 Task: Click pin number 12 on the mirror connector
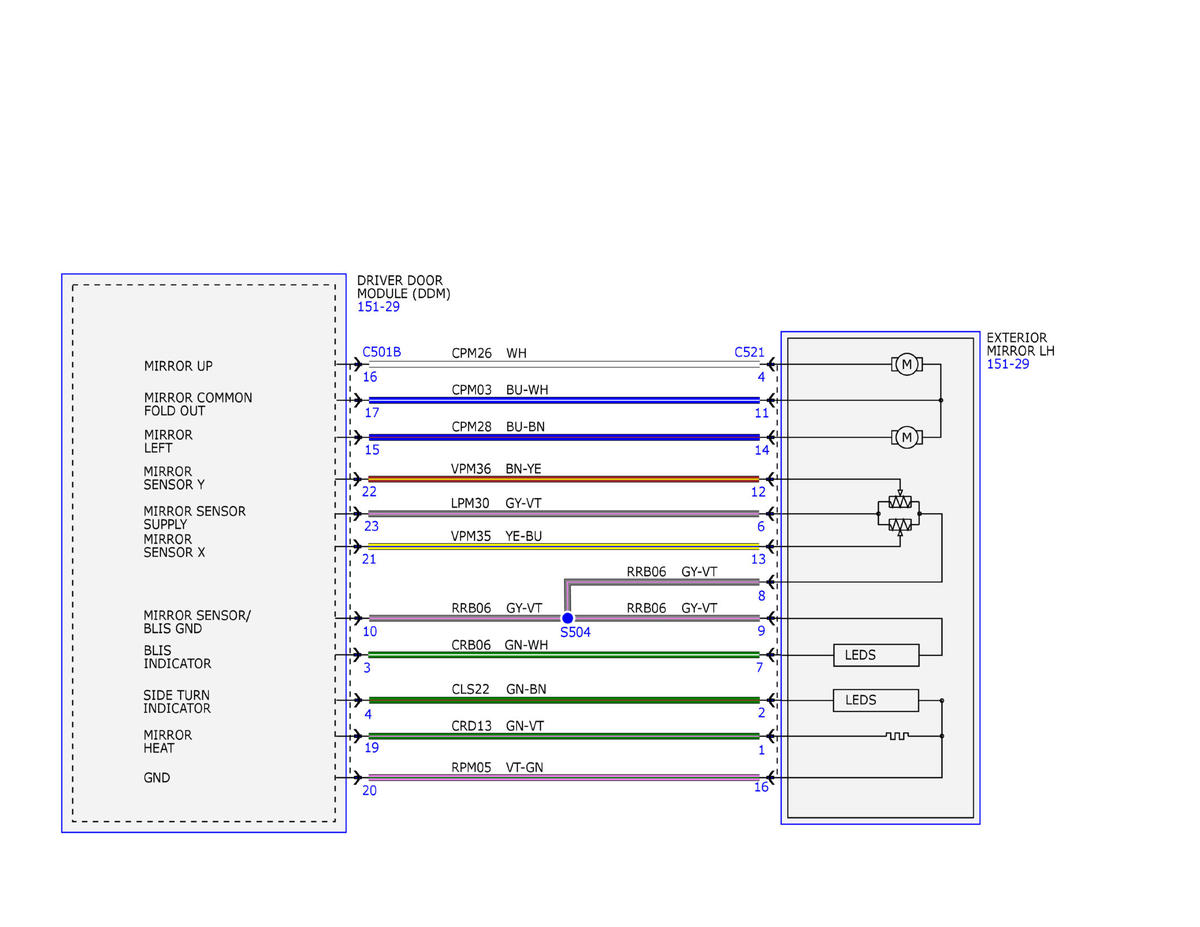(x=758, y=491)
